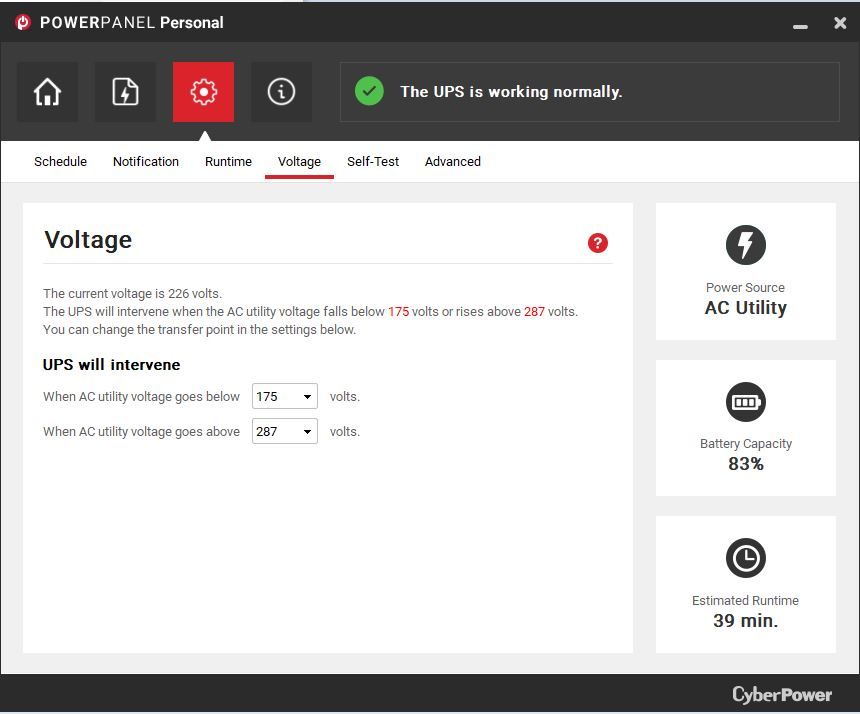Viewport: 860px width, 714px height.
Task: Open the 175 volts lower limit dropdown
Action: tap(285, 396)
